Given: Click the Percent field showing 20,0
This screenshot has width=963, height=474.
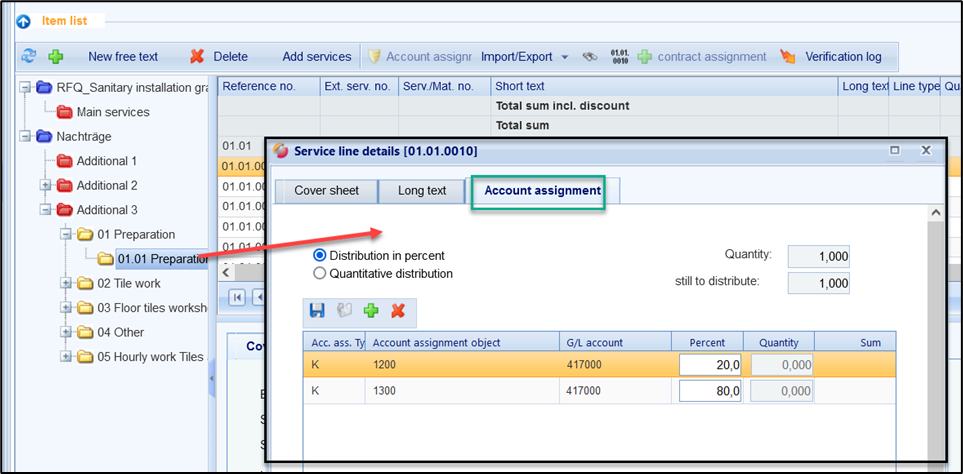Looking at the screenshot, I should pos(709,366).
